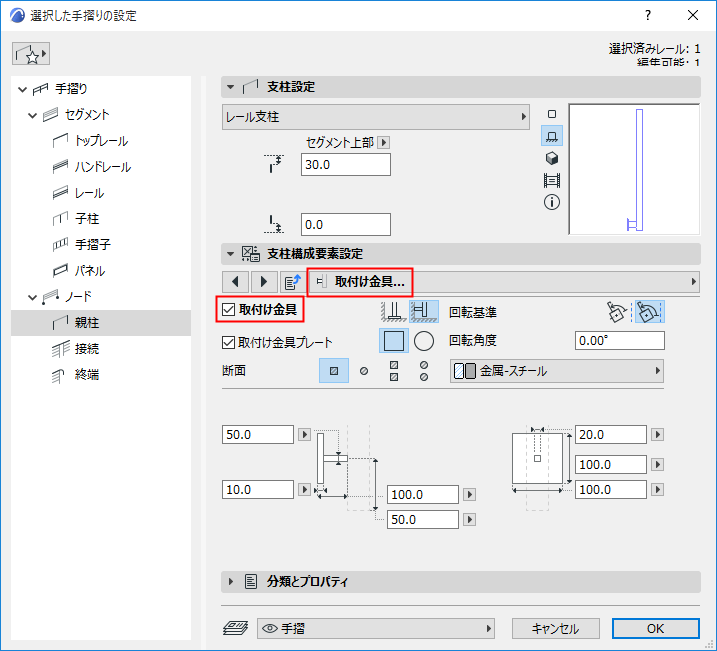717x651 pixels.
Task: Click the 回転角度 0.00° field
Action: (x=620, y=341)
